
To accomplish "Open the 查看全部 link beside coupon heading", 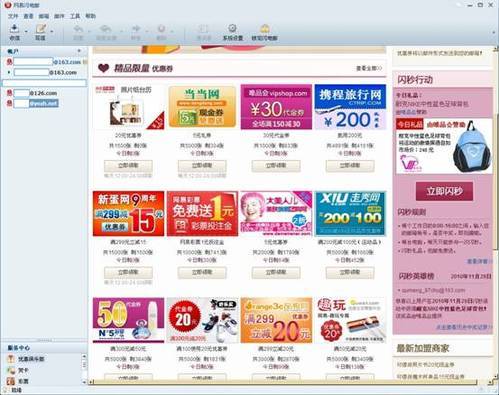I will point(369,68).
